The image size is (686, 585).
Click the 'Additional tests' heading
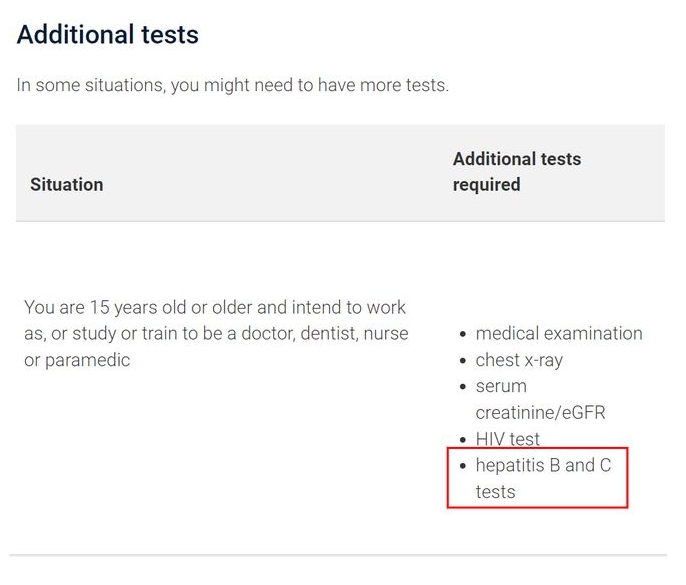click(108, 35)
